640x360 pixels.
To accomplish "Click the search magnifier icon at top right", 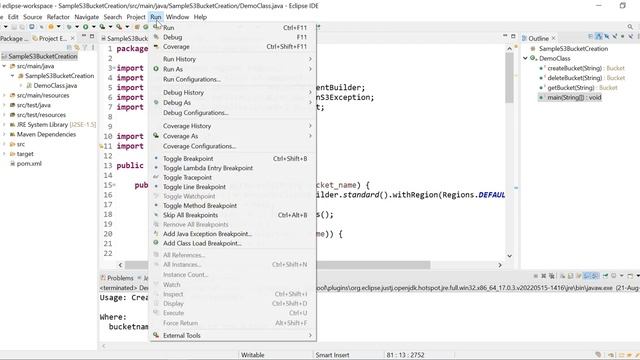I will click(x=630, y=27).
